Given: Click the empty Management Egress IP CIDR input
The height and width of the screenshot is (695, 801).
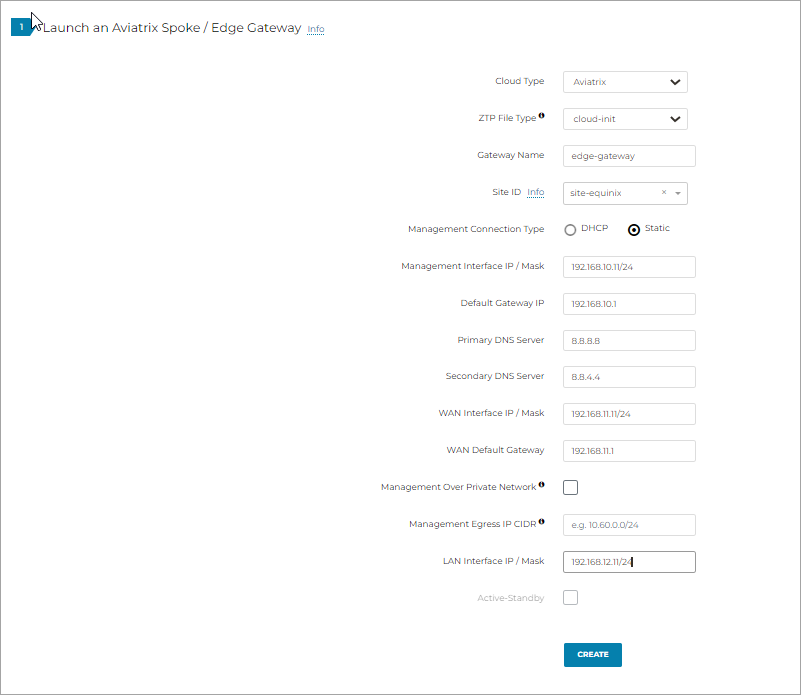Looking at the screenshot, I should click(628, 524).
